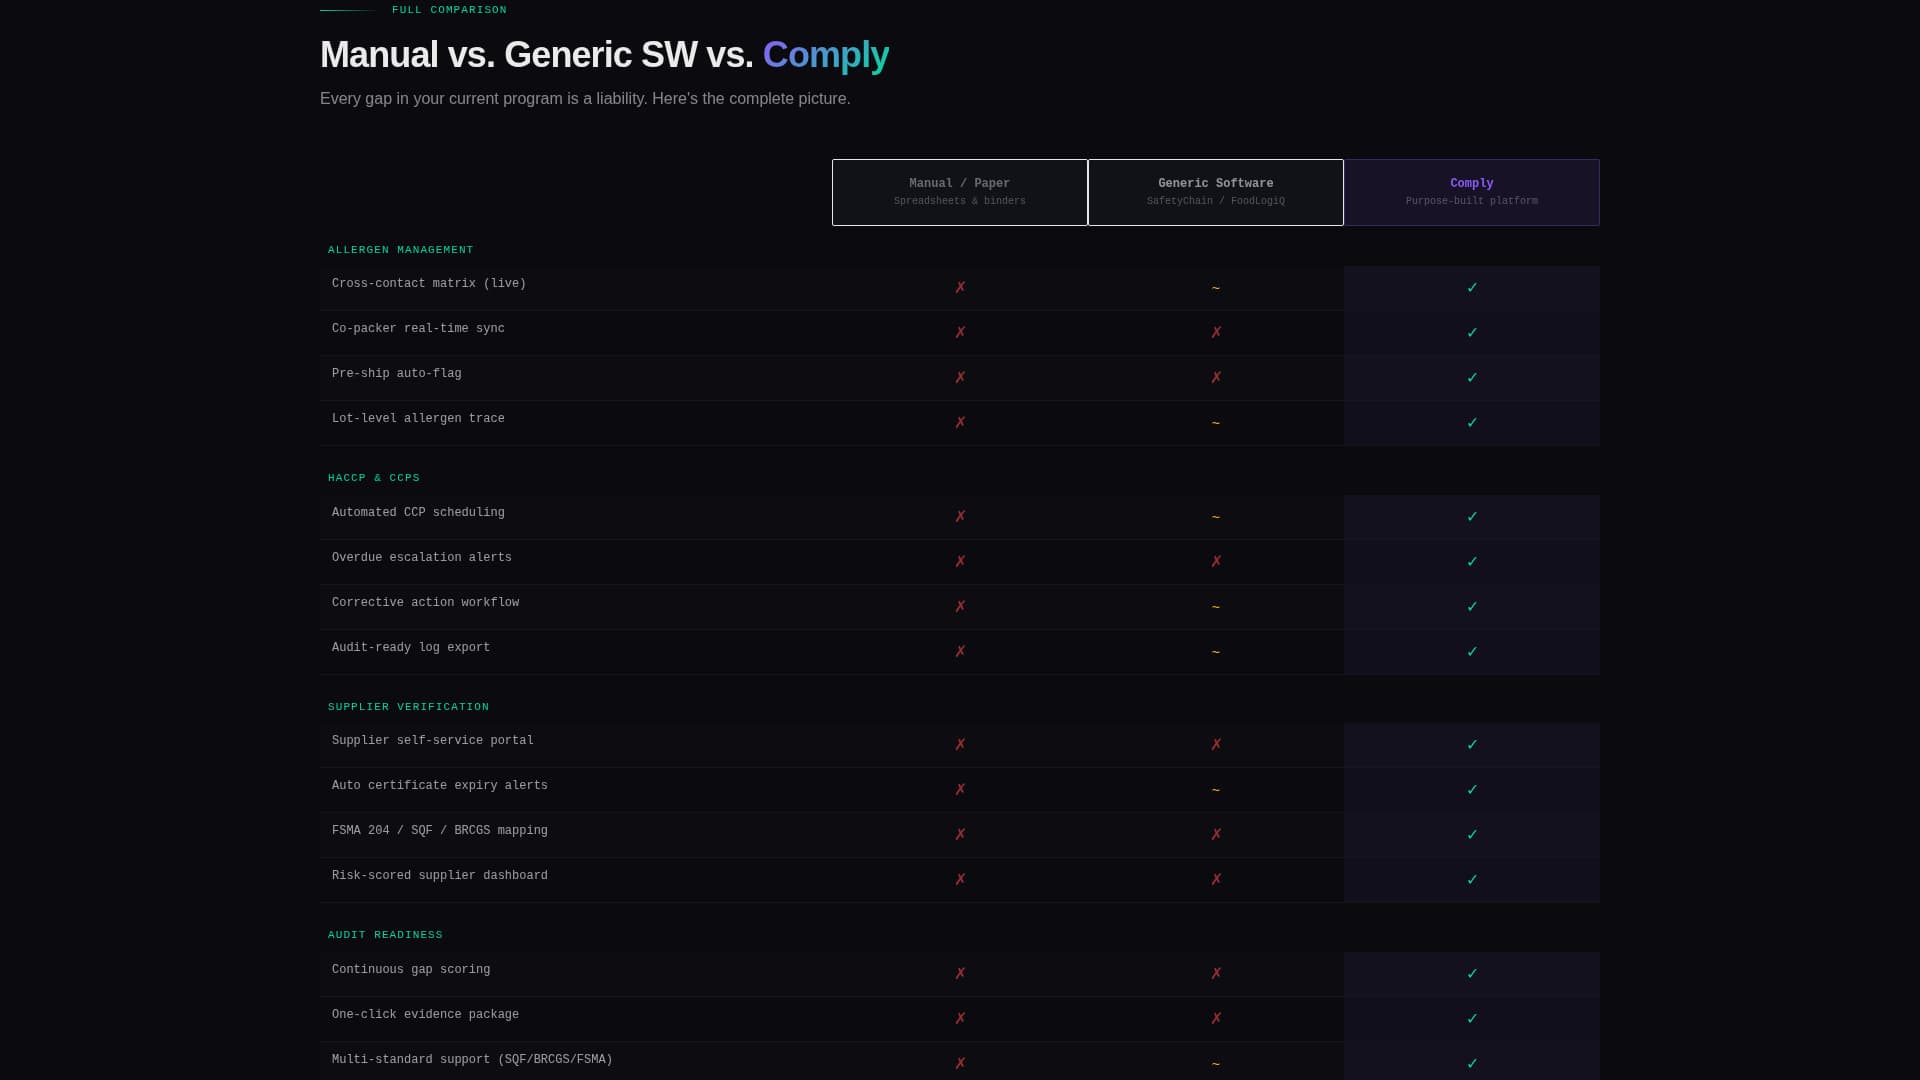The image size is (1920, 1080).
Task: Click the Comply check for Audit-ready log export
Action: 1472,652
